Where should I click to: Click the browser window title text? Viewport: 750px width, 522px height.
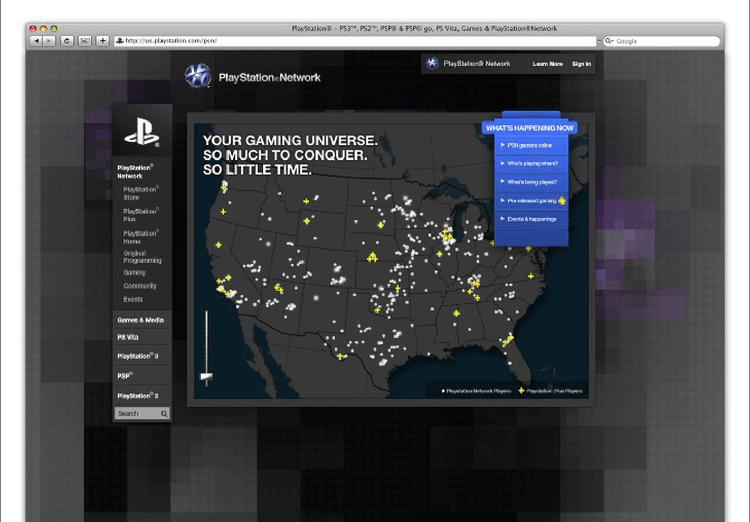(424, 29)
